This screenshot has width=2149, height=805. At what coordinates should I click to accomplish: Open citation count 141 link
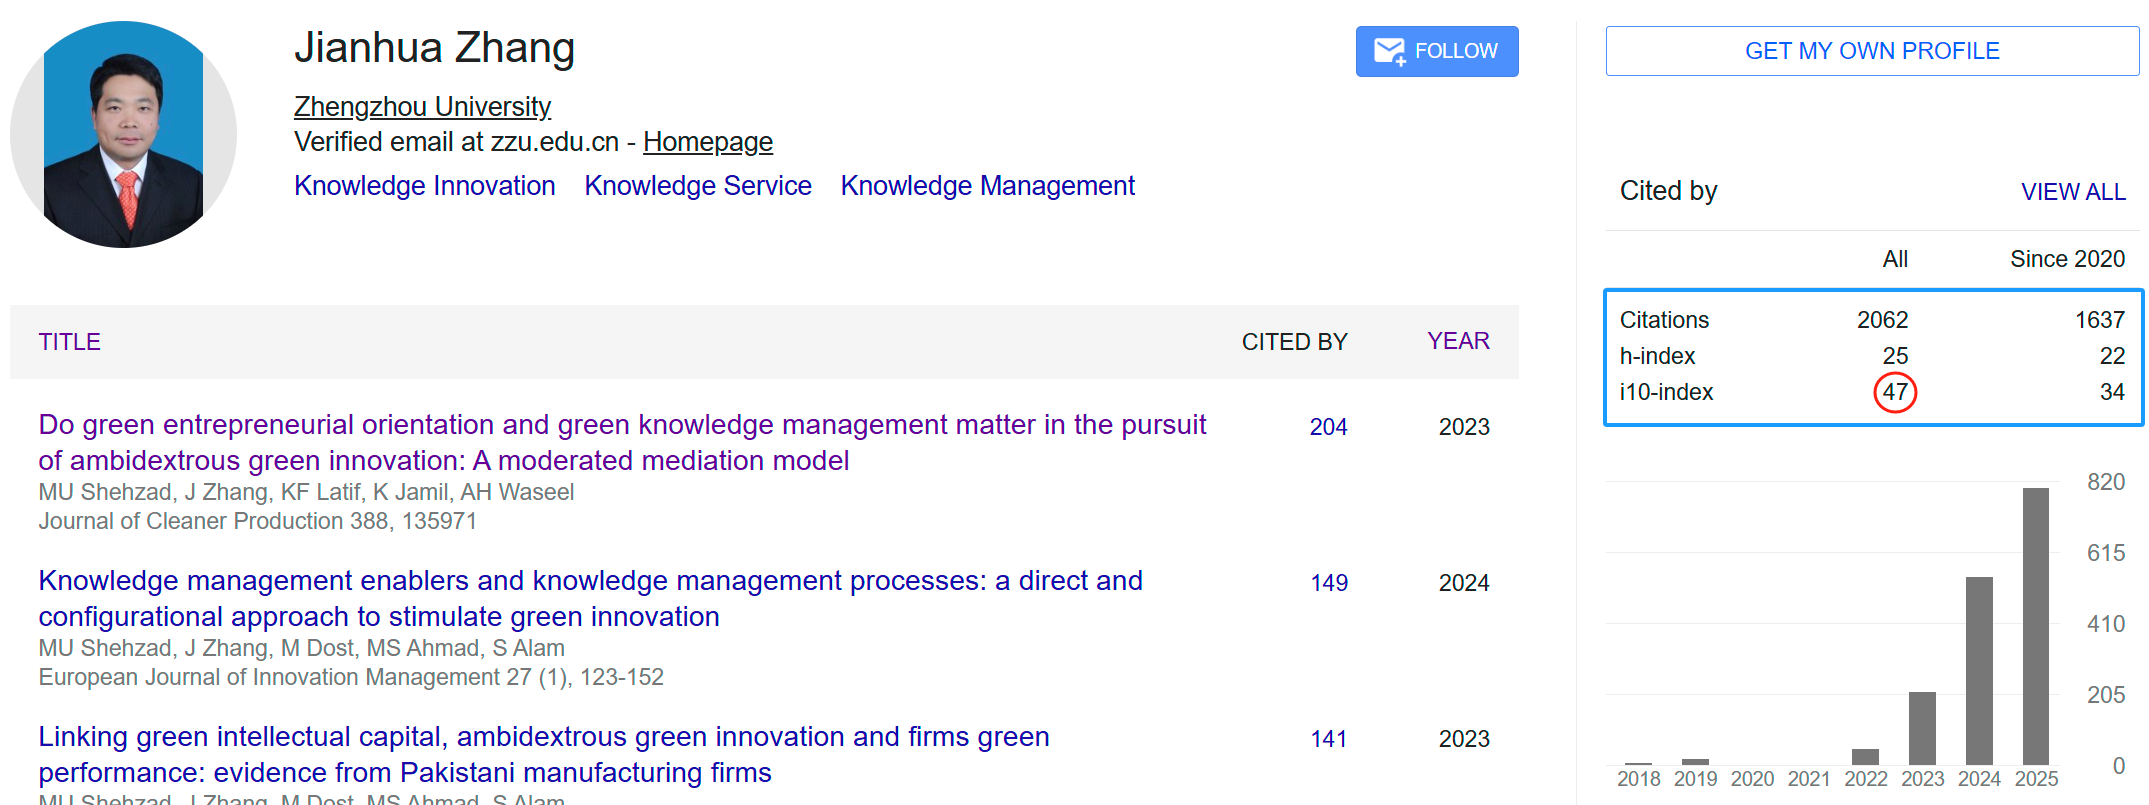[x=1328, y=739]
